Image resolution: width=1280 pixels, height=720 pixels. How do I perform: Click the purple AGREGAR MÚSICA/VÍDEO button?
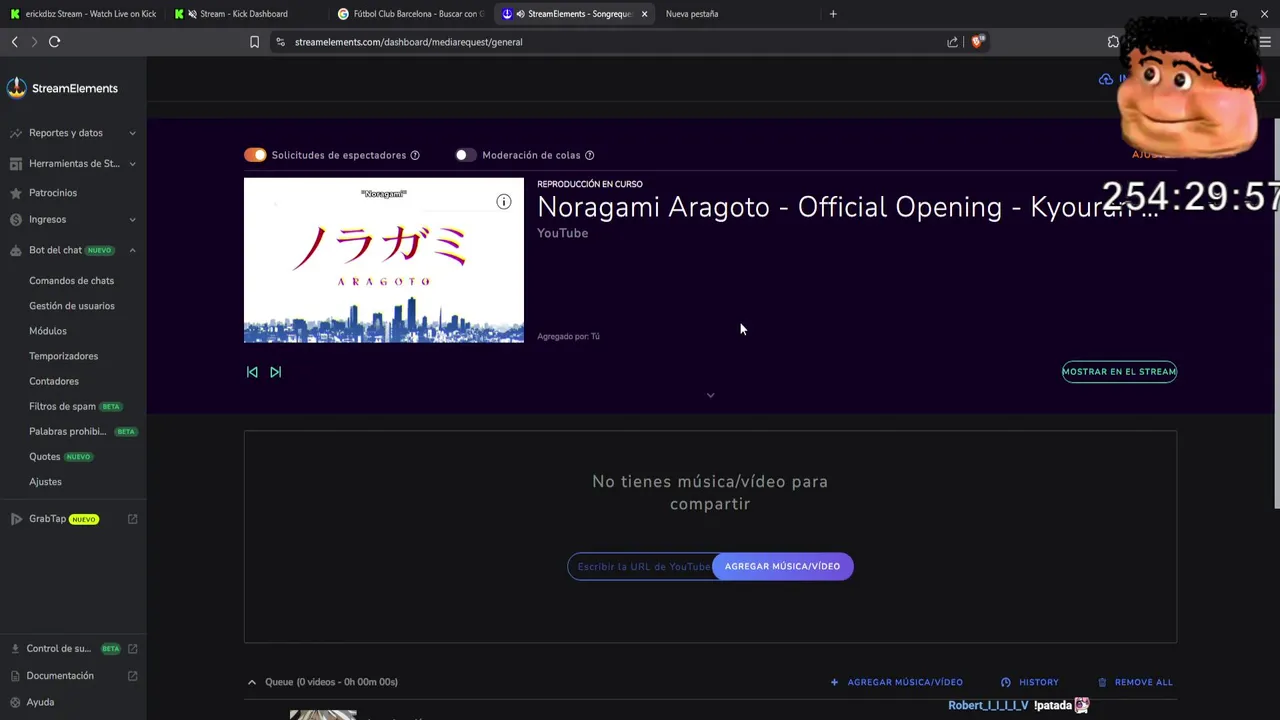click(x=782, y=566)
